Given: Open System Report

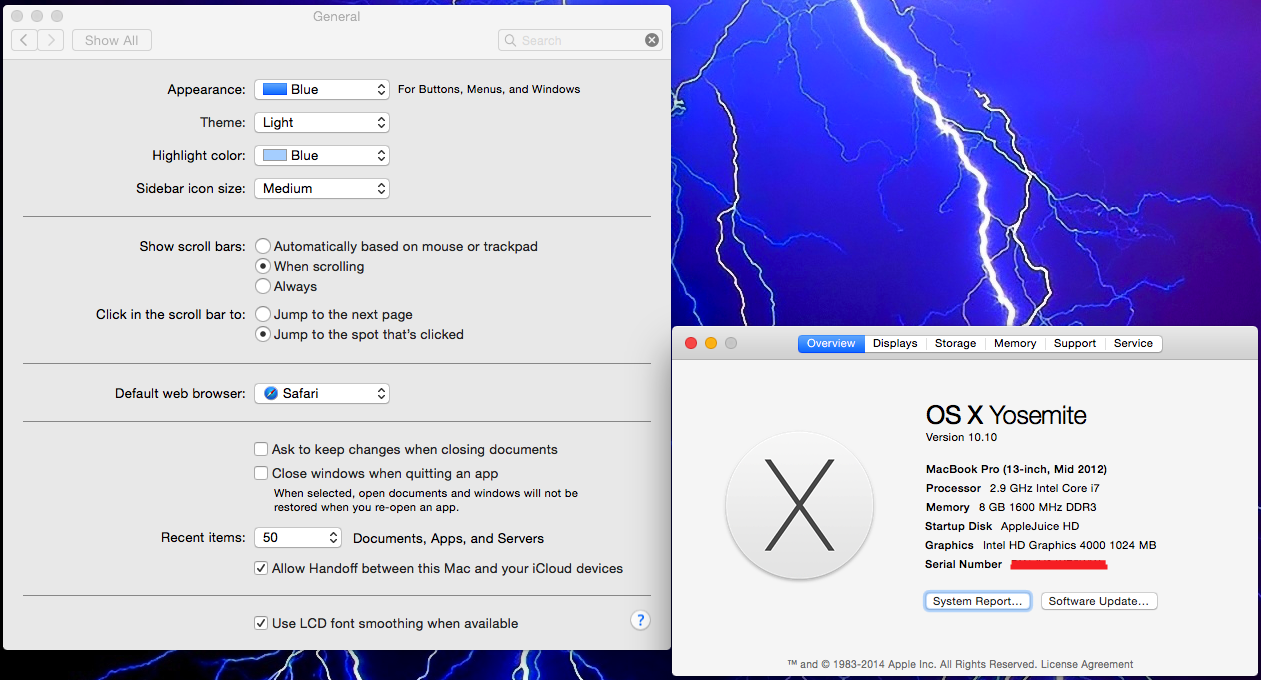Looking at the screenshot, I should click(x=978, y=601).
